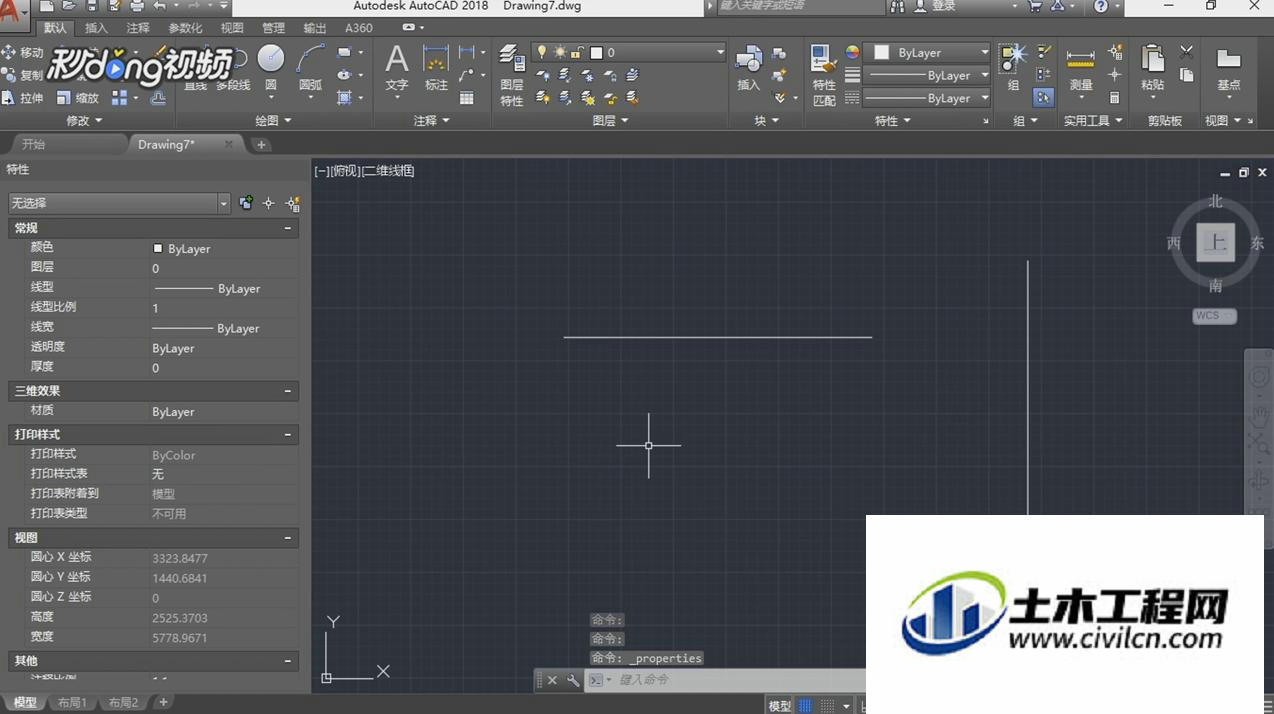Click the viewport label 二维线框 visual style
This screenshot has height=714, width=1274.
point(389,171)
